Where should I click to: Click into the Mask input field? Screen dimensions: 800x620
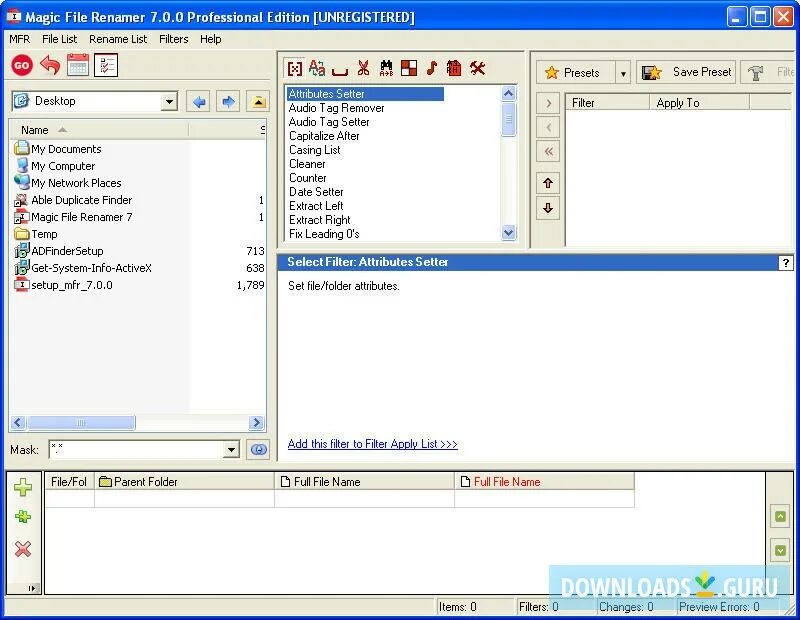click(x=137, y=450)
